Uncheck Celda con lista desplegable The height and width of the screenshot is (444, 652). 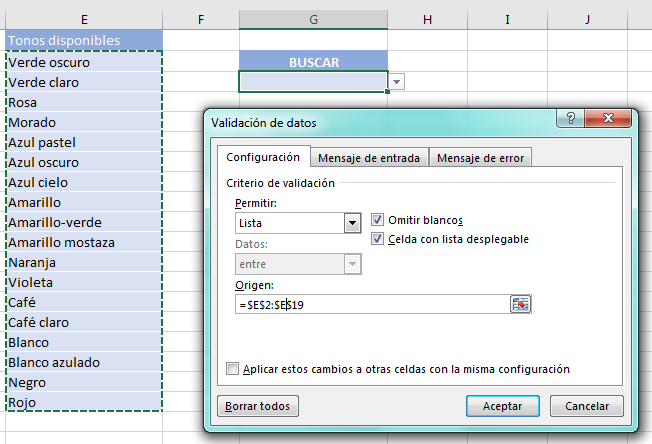pyautogui.click(x=378, y=239)
